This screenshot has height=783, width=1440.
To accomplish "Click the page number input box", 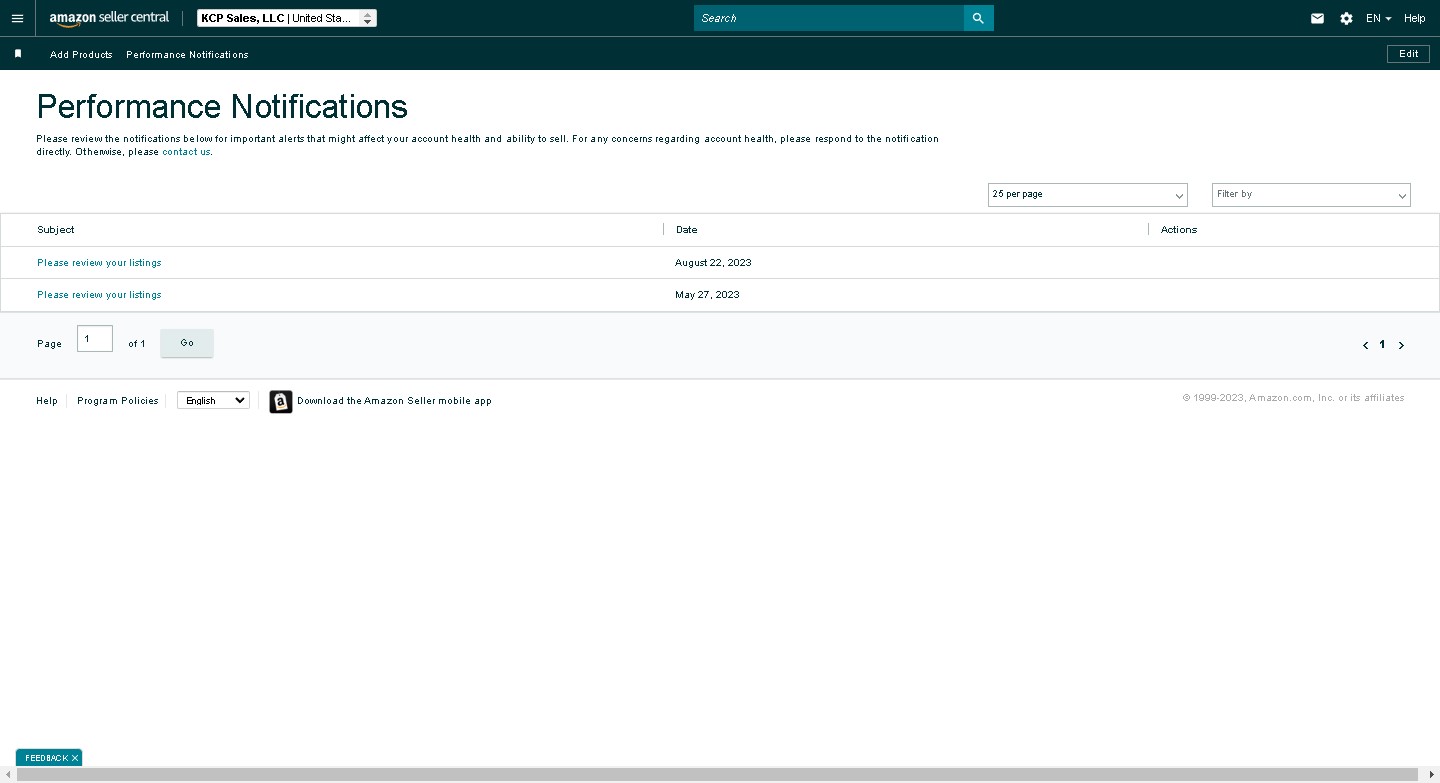I will click(x=95, y=339).
